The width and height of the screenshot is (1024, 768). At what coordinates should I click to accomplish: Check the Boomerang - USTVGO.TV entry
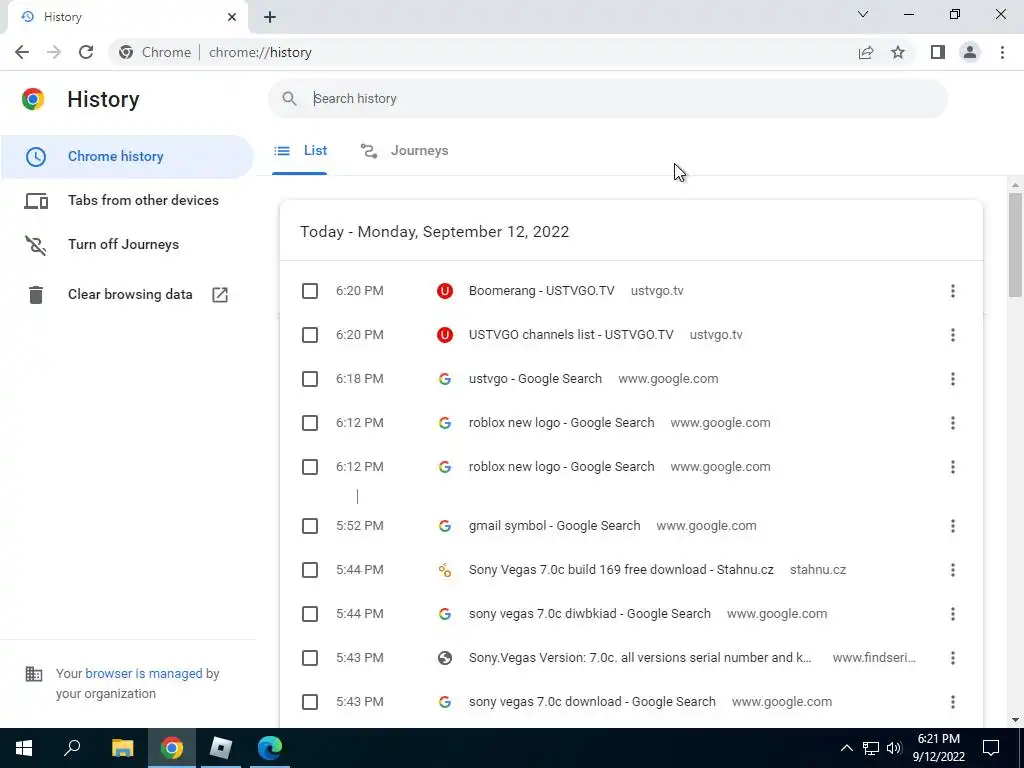coord(310,291)
